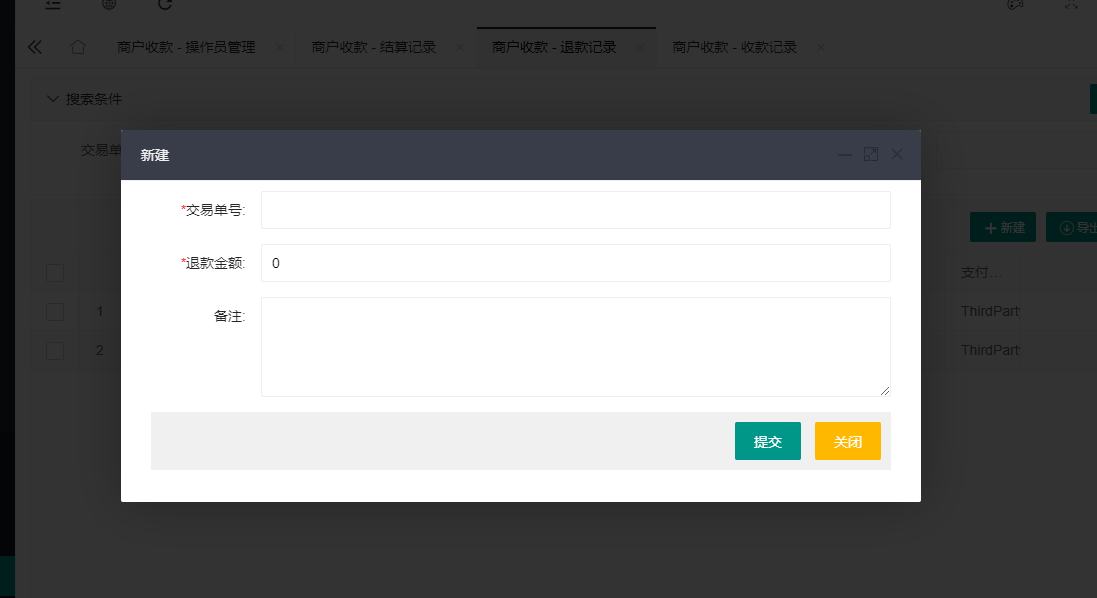Viewport: 1097px width, 598px height.
Task: Click the hamburger list icon top left
Action: (53, 5)
